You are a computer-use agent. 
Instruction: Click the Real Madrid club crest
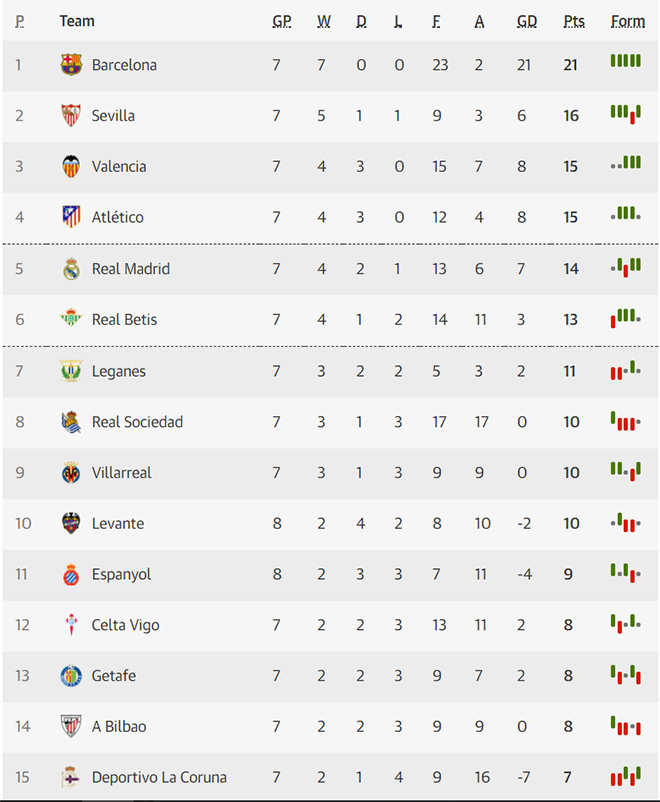click(71, 269)
